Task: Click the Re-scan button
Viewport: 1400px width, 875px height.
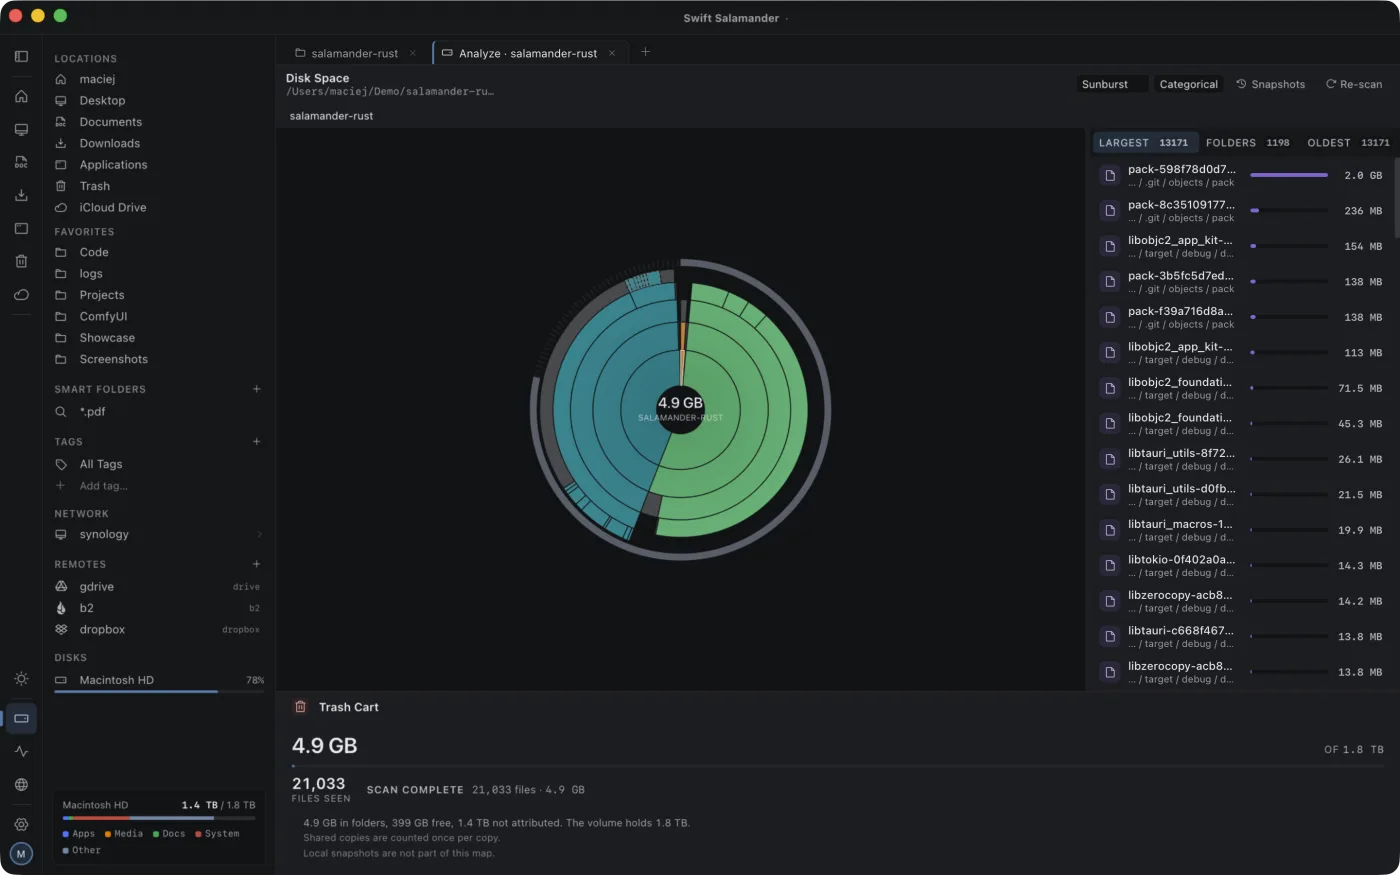Action: point(1354,84)
